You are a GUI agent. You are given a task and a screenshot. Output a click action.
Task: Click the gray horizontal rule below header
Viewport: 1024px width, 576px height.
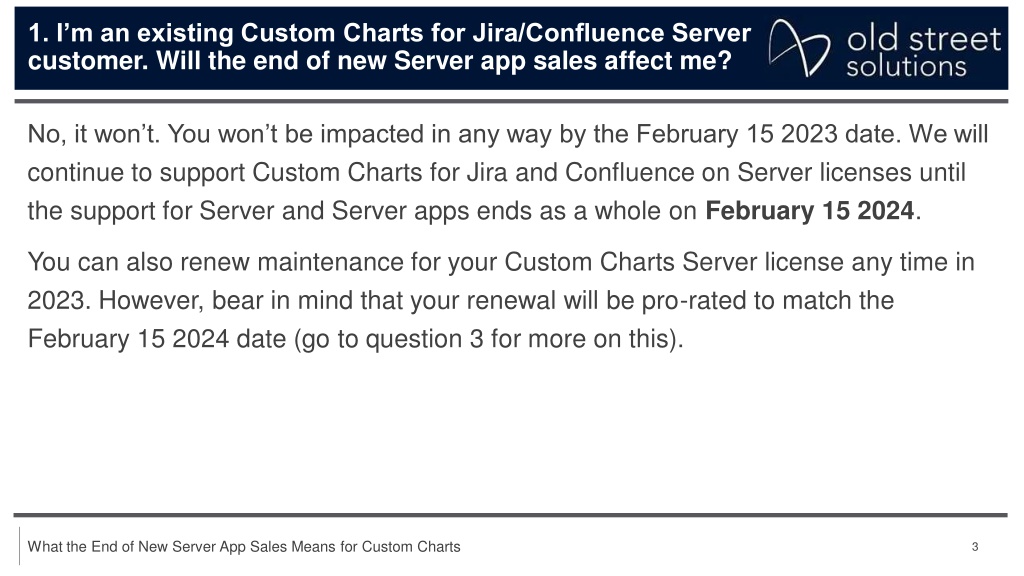[511, 101]
